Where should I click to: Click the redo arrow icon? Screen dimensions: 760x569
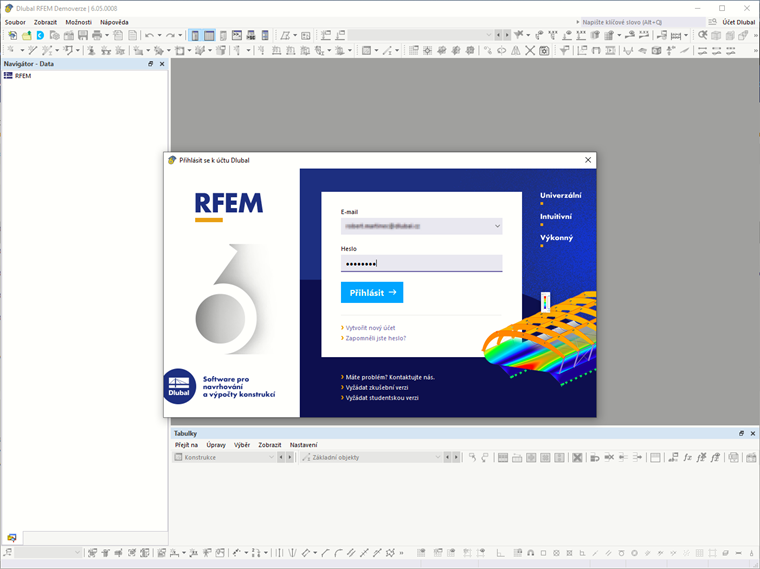[x=170, y=35]
